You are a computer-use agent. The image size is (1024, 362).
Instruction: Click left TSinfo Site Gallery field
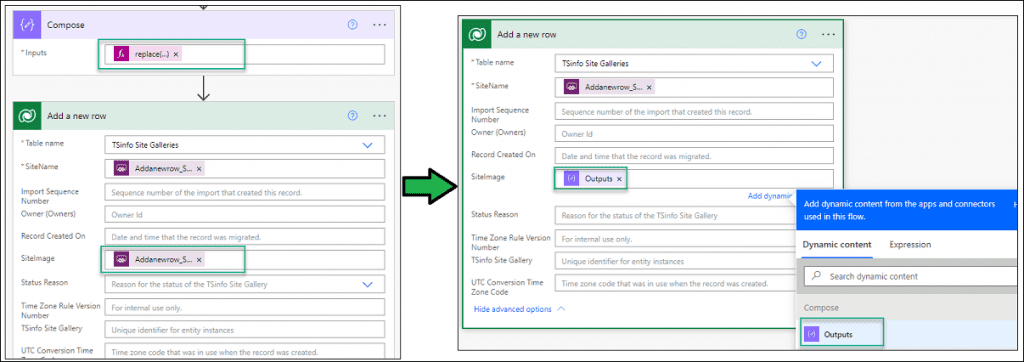[244, 330]
